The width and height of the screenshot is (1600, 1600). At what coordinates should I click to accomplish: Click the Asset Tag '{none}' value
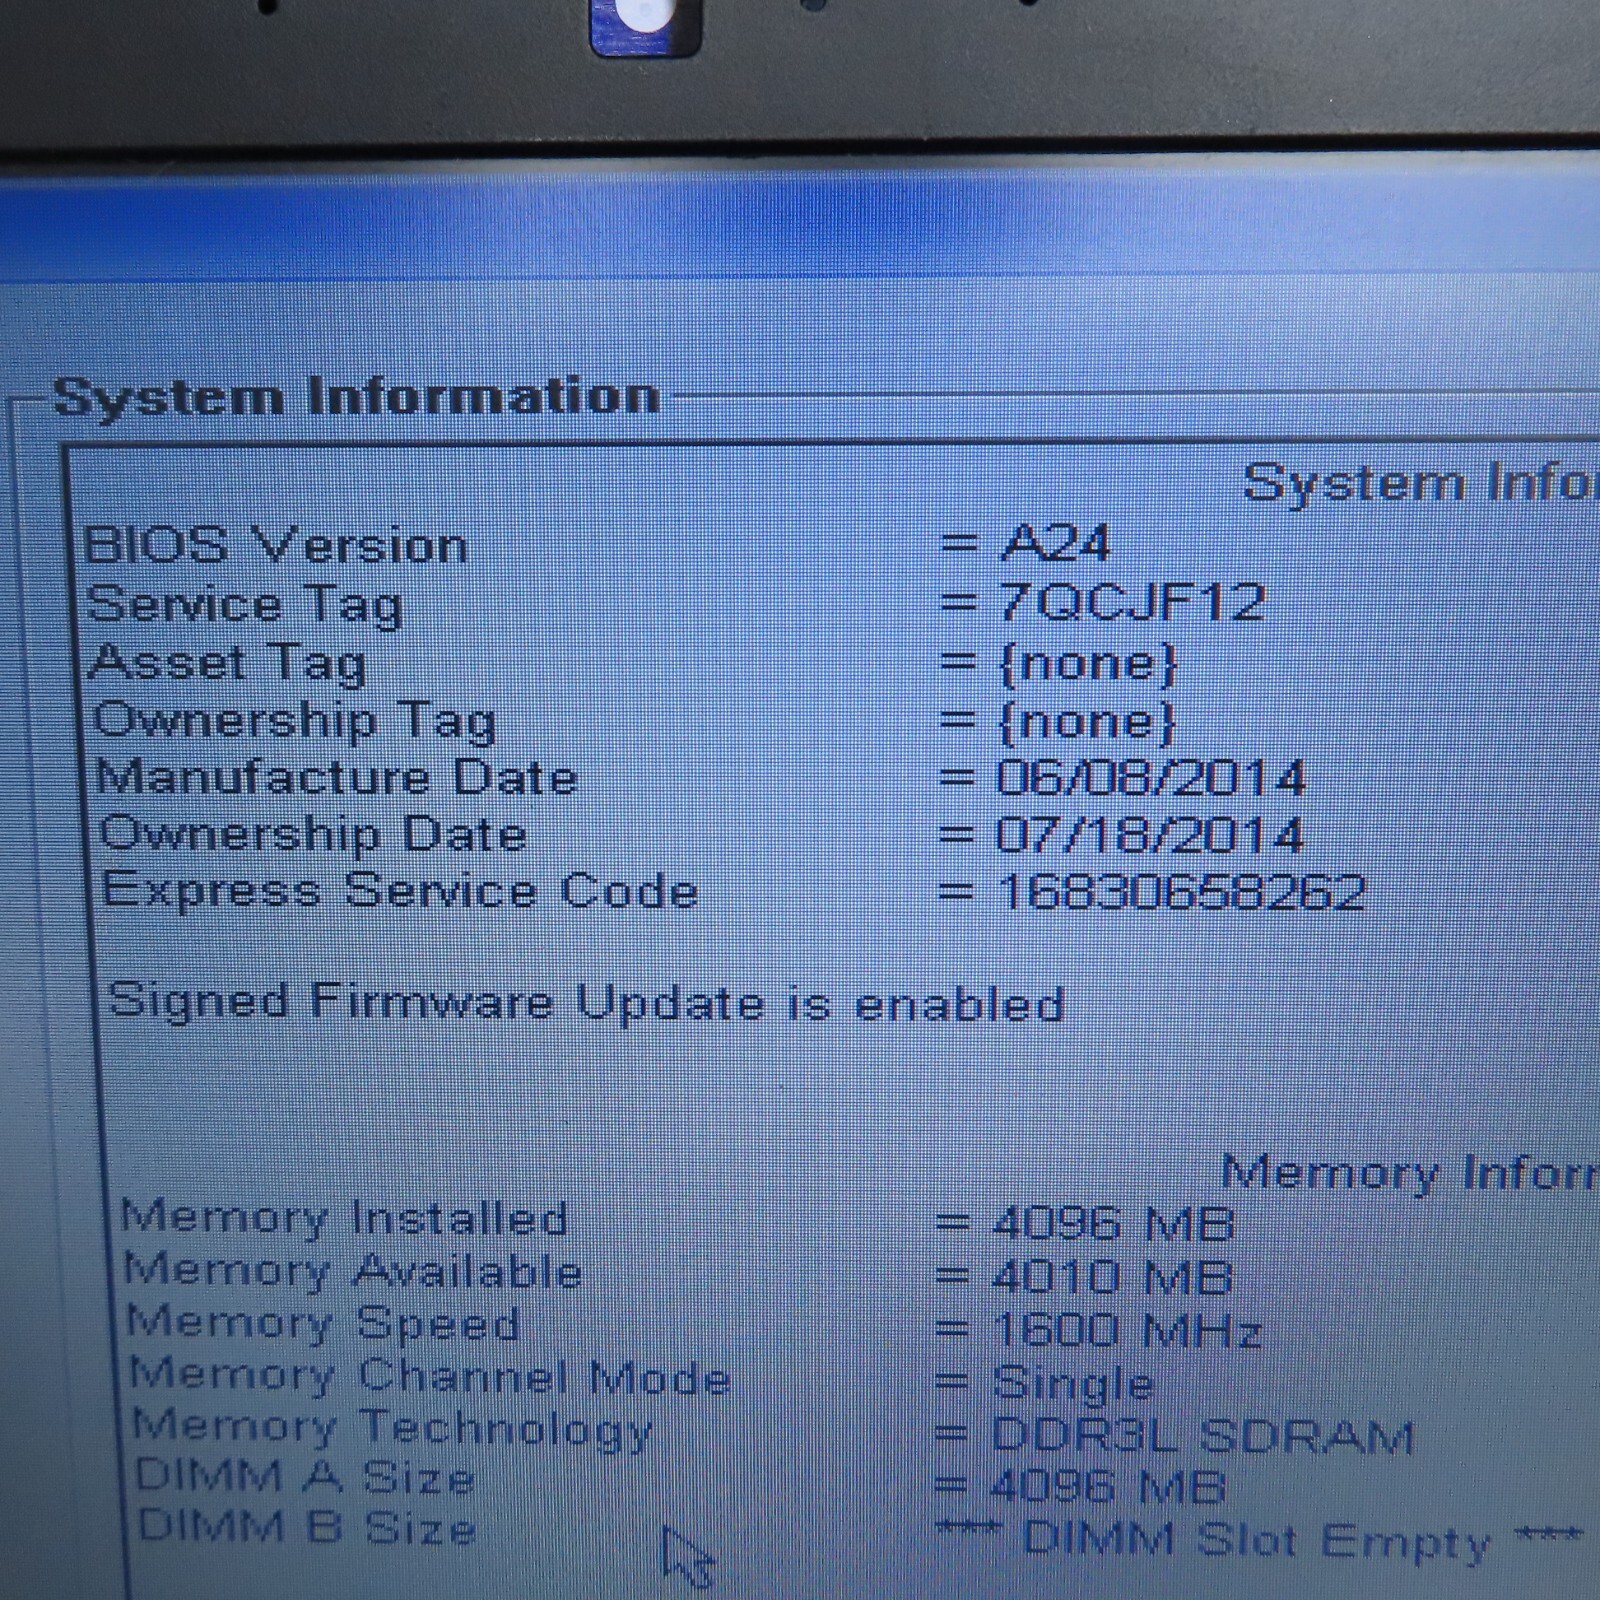coord(1088,664)
